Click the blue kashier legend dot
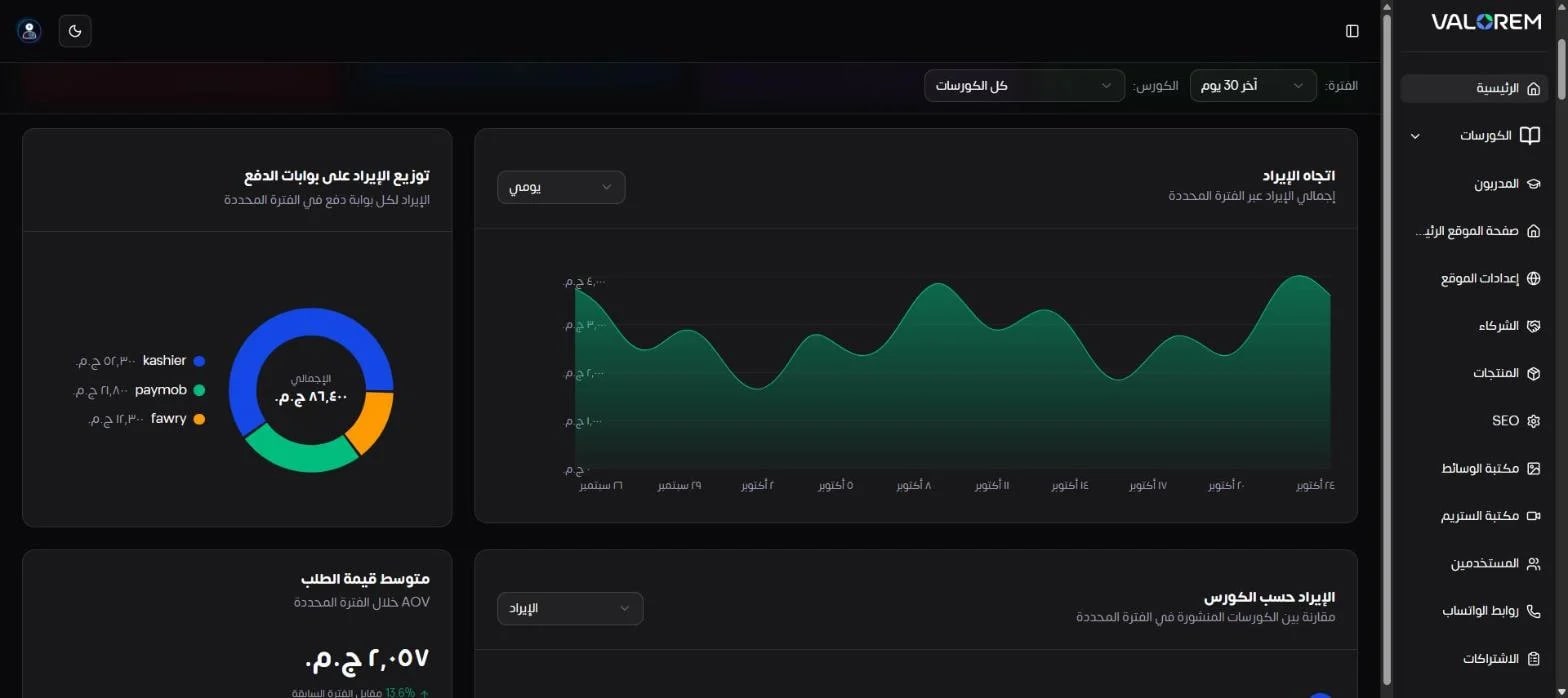 pos(199,361)
